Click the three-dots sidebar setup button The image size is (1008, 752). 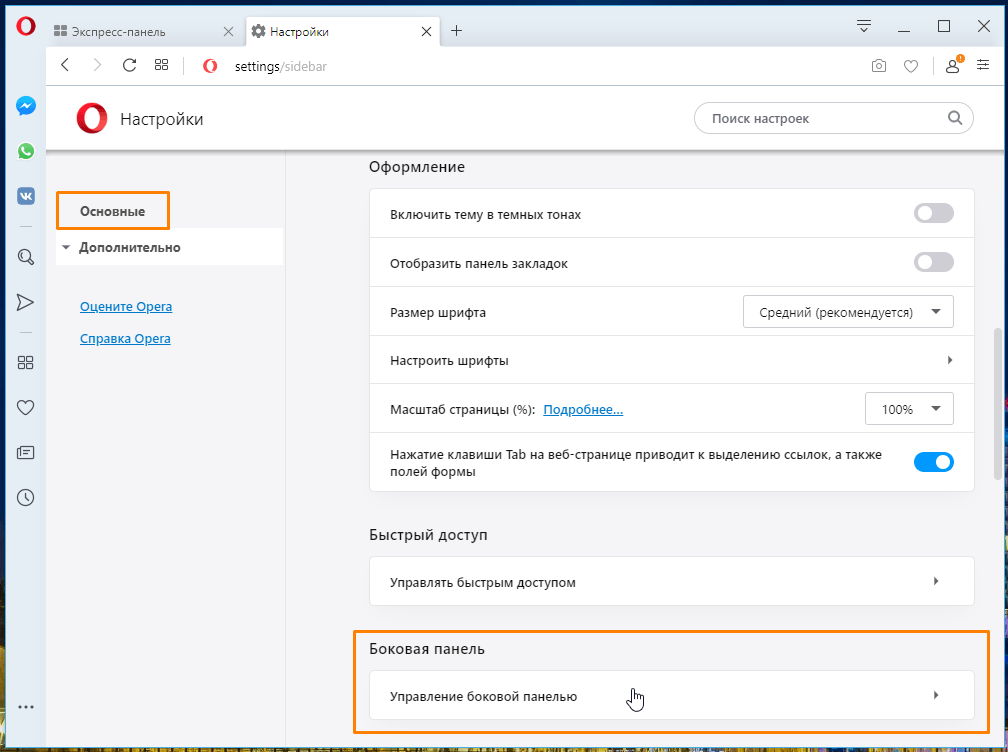click(x=26, y=707)
